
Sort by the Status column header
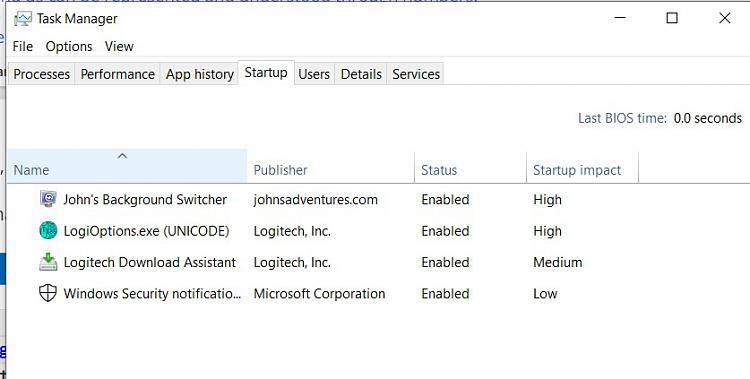[x=471, y=166]
